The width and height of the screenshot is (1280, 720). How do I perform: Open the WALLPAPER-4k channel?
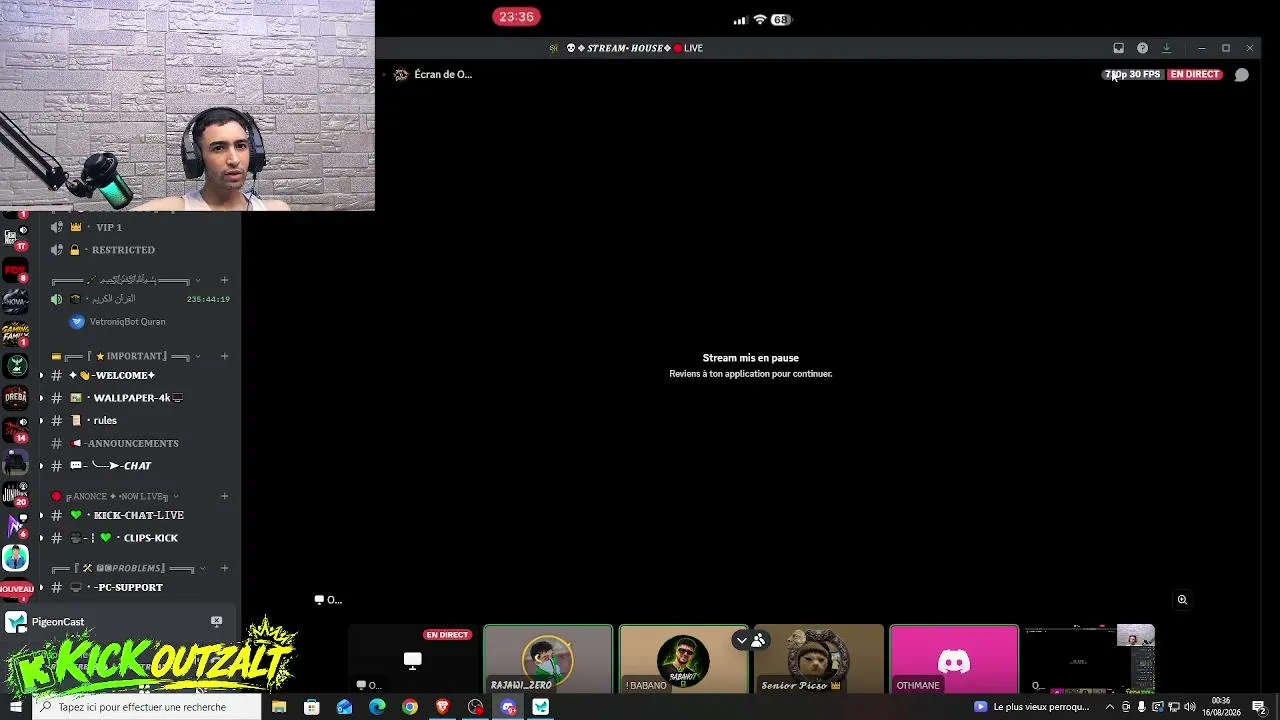click(140, 398)
